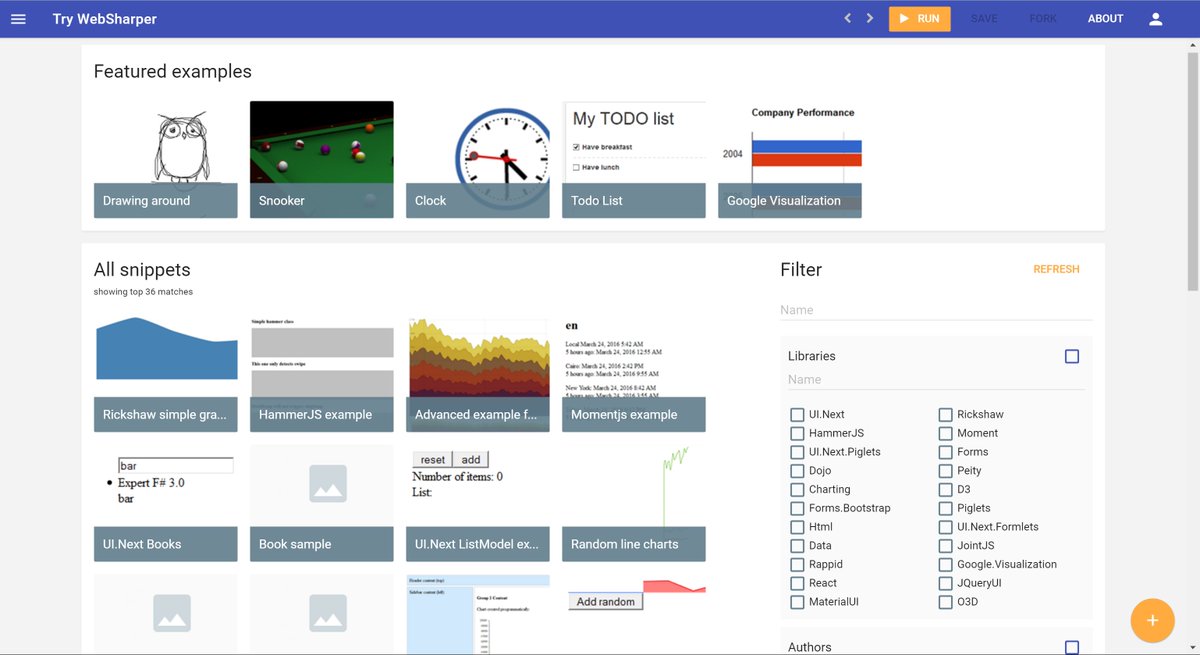Open the Advanced example snippet
This screenshot has height=655, width=1200.
pyautogui.click(x=478, y=373)
